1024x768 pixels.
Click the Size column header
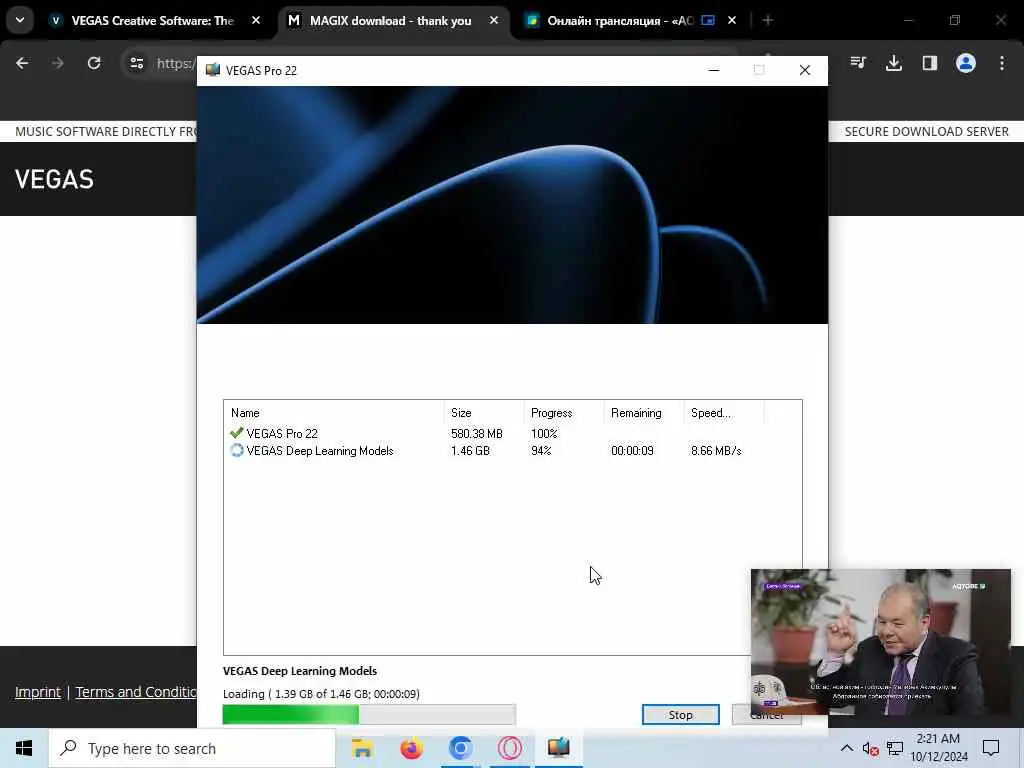pos(483,413)
